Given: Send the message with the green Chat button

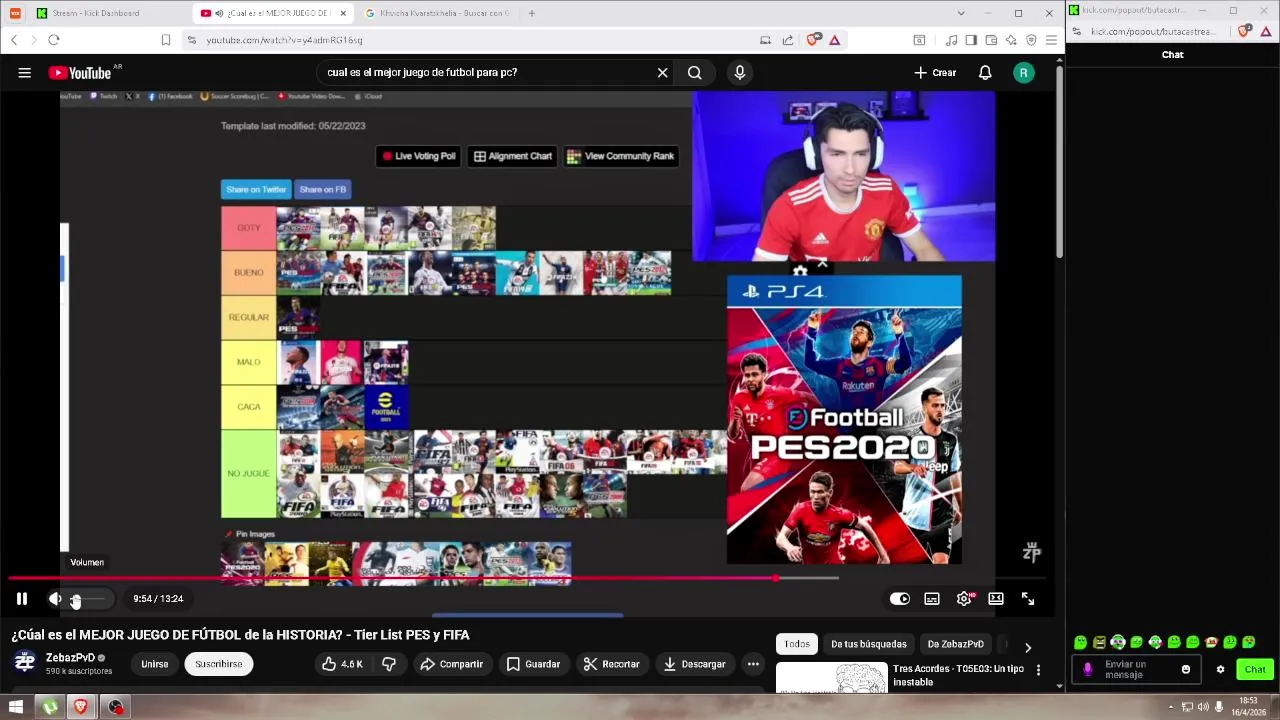Looking at the screenshot, I should point(1255,670).
